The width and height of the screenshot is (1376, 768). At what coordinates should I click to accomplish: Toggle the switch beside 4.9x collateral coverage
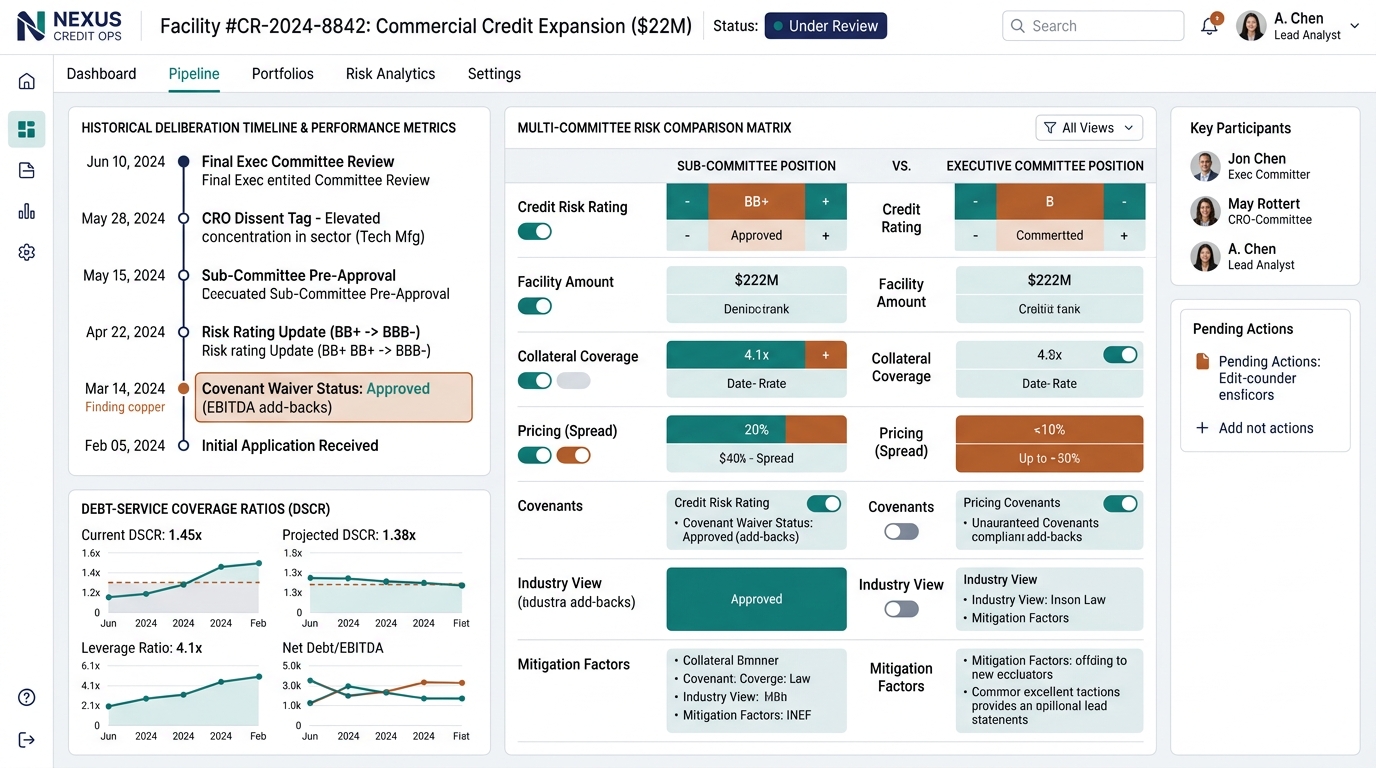click(1120, 355)
